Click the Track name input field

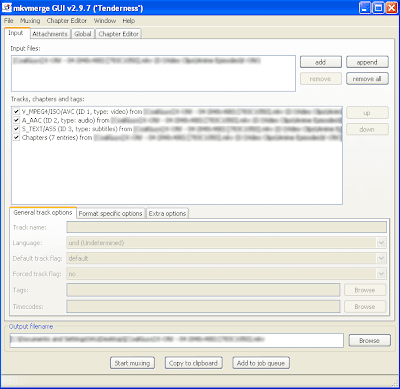pyautogui.click(x=227, y=227)
